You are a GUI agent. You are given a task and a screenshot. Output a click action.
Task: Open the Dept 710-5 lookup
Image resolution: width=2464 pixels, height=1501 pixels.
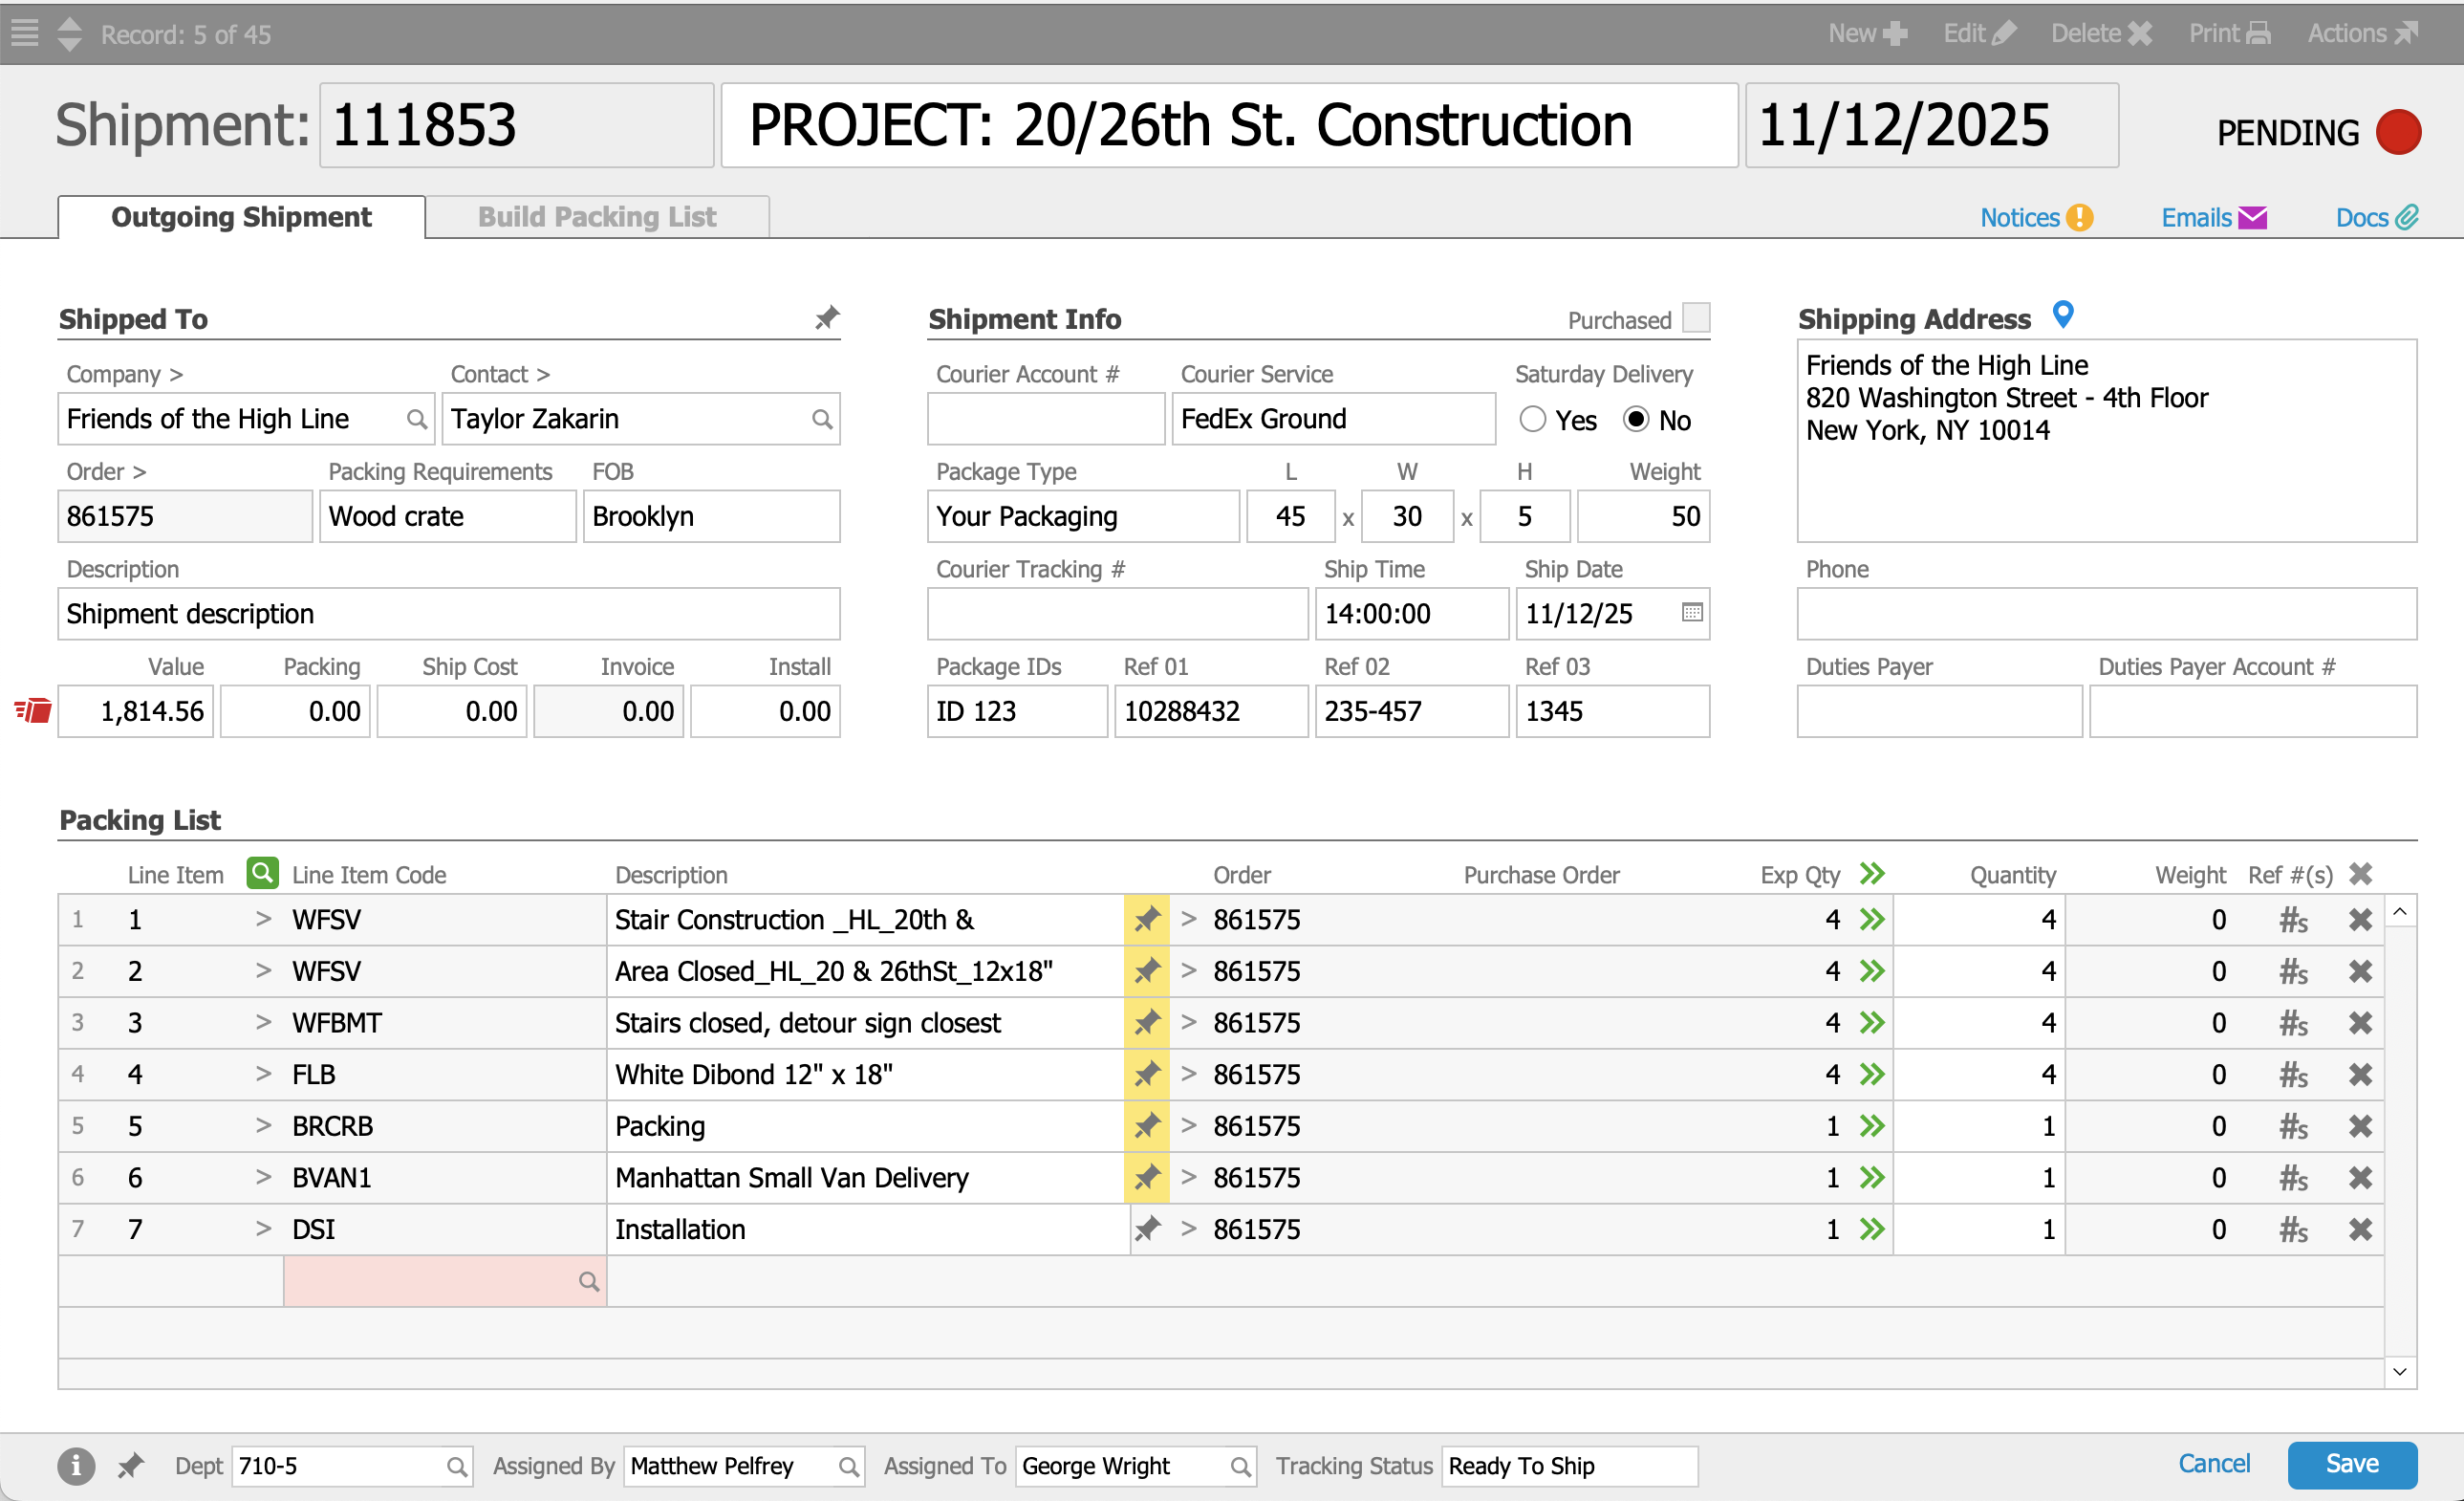point(456,1466)
